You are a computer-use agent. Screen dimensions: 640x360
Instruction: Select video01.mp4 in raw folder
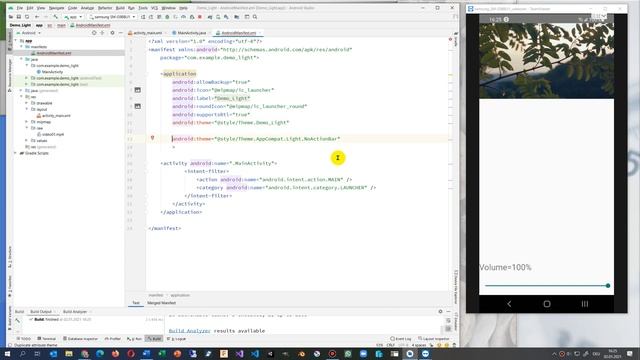click(51, 134)
